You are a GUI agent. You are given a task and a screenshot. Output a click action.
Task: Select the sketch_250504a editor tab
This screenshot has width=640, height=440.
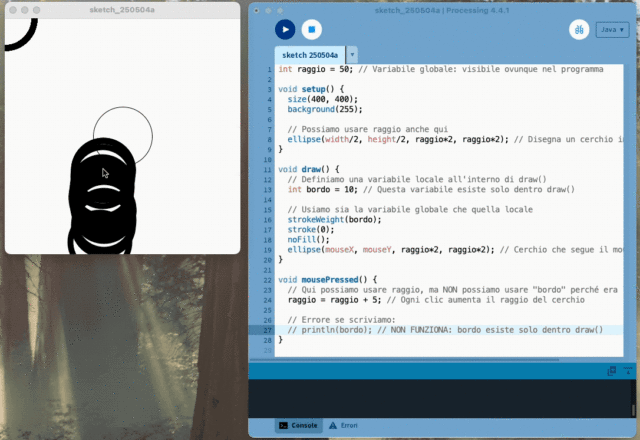[309, 55]
